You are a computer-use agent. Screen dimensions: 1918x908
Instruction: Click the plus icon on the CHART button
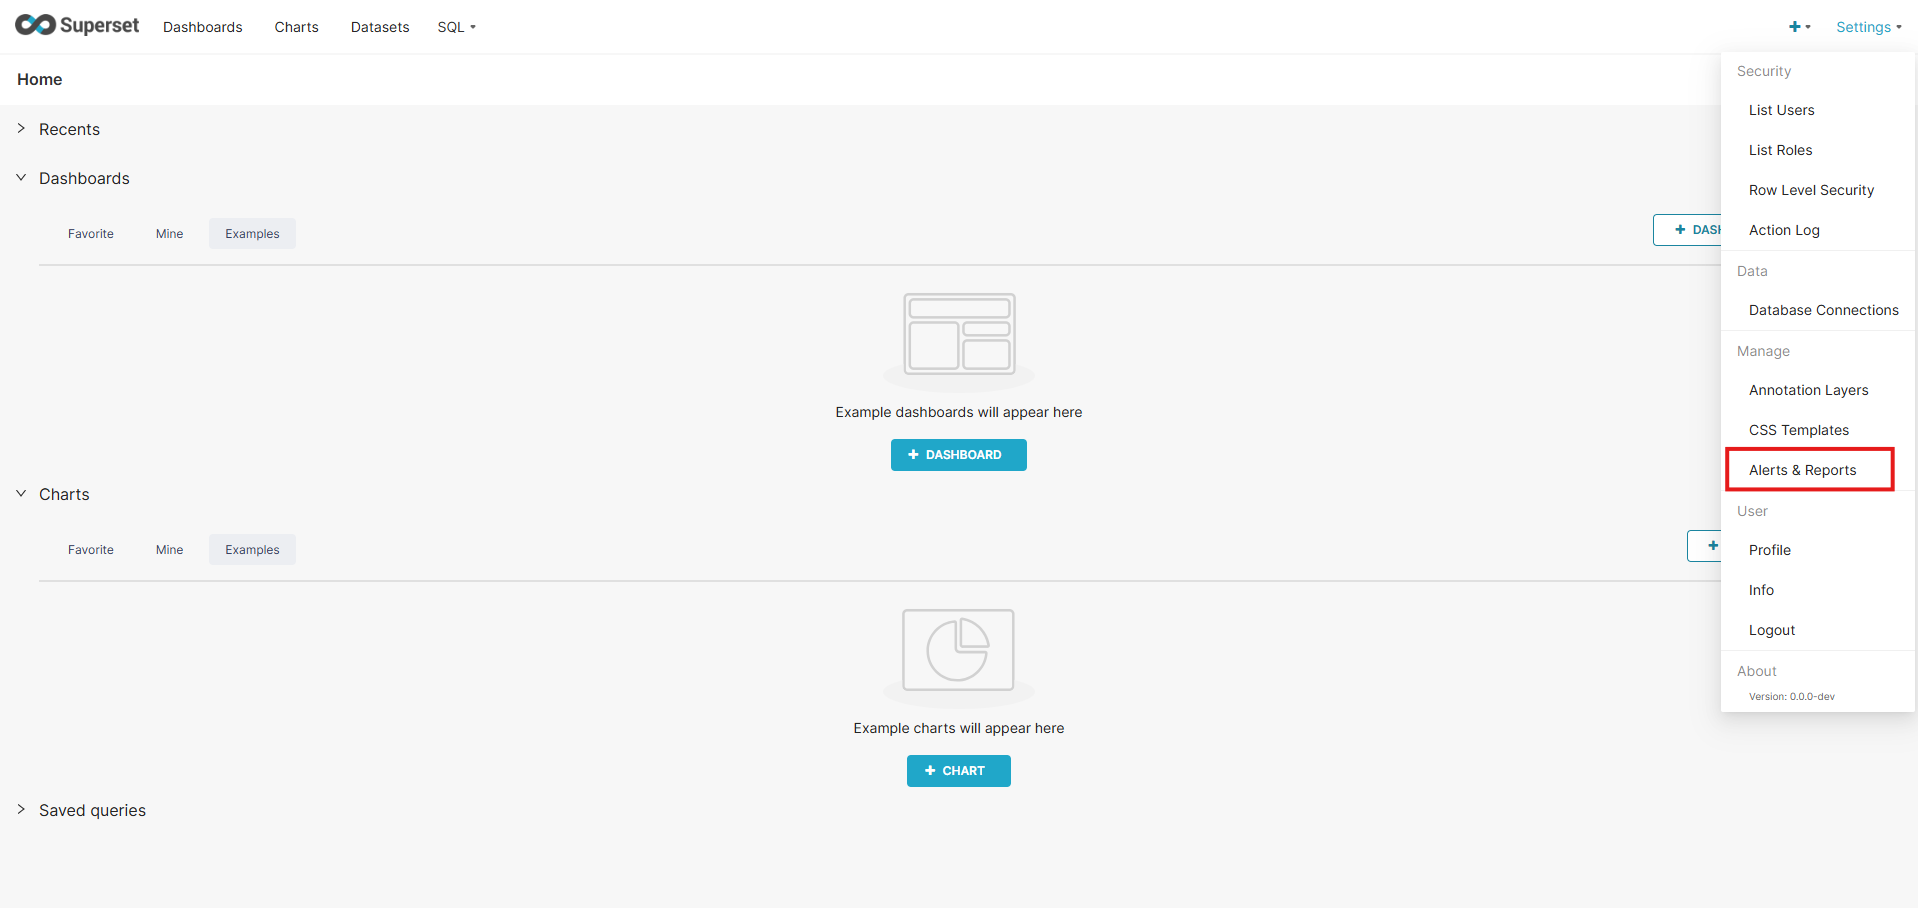932,771
